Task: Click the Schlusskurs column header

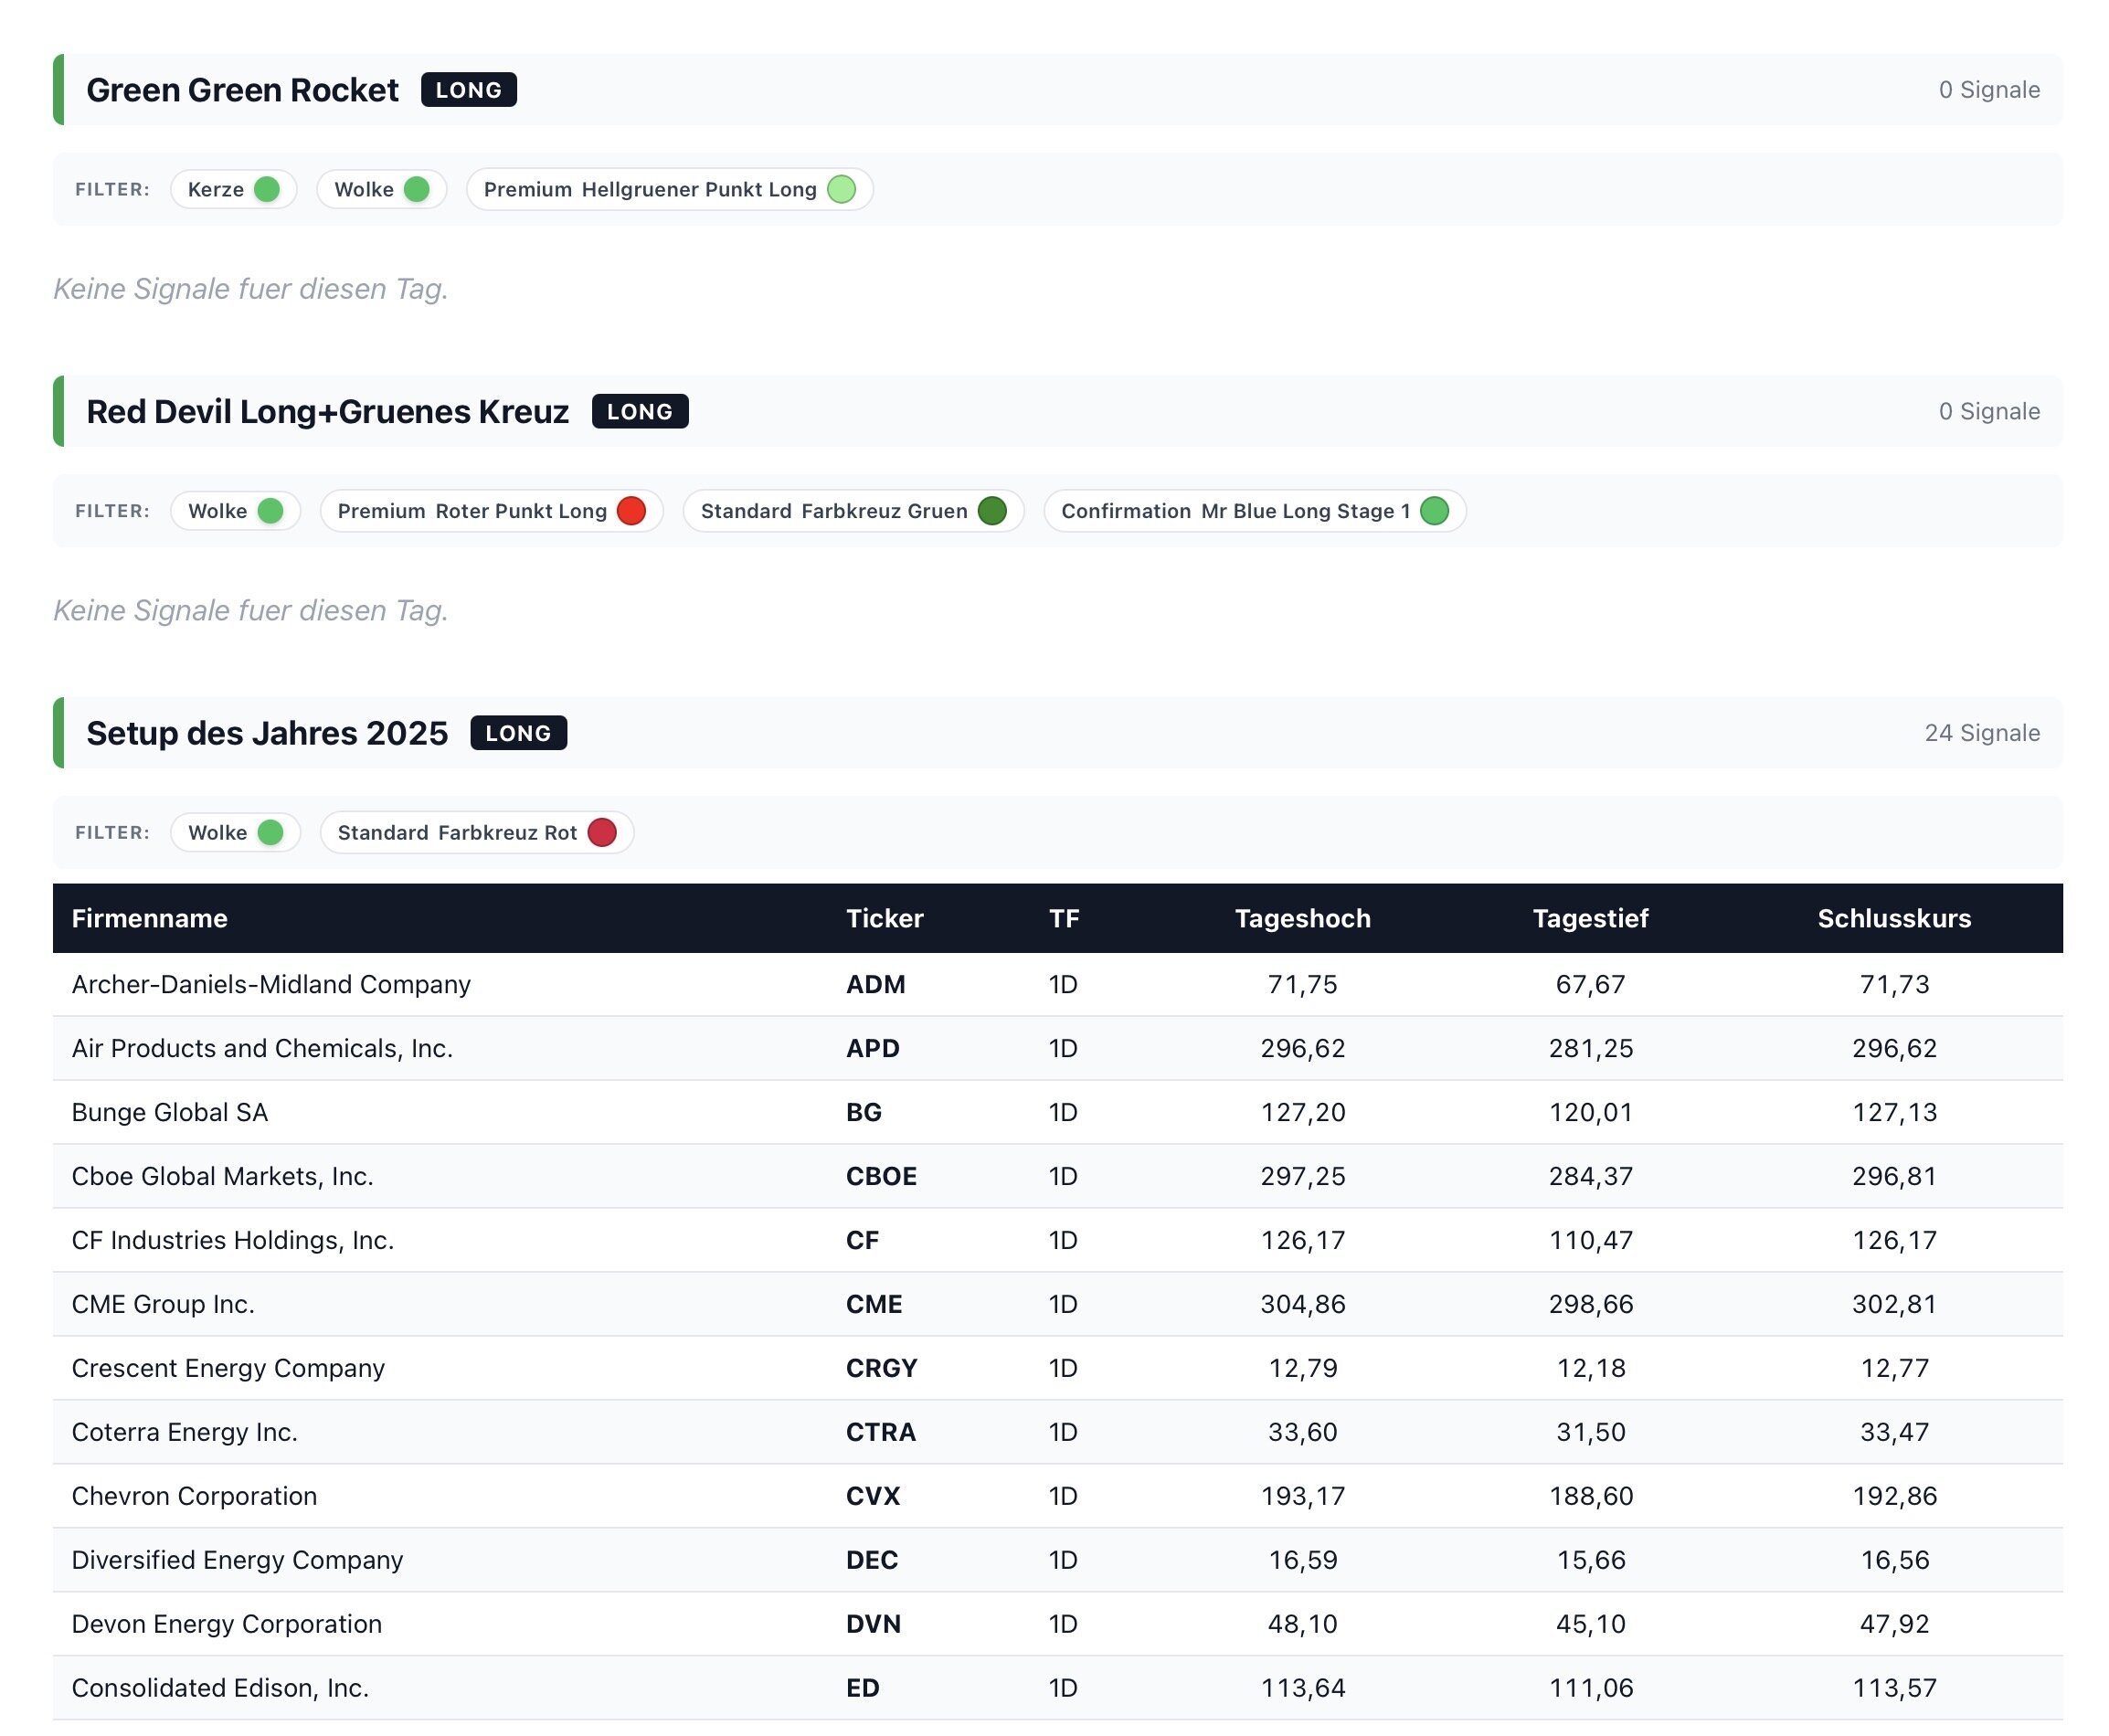Action: [x=1893, y=918]
